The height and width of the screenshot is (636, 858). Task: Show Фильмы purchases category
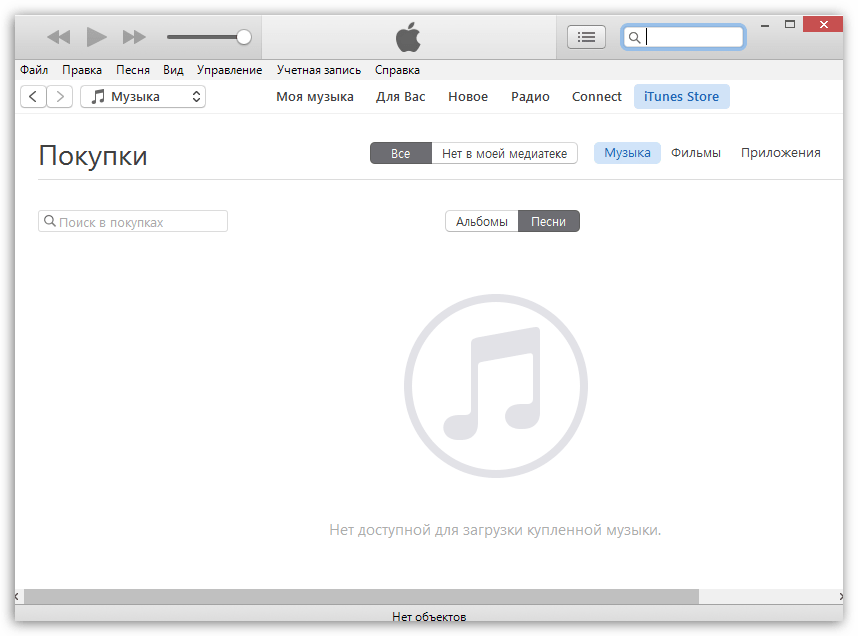[x=695, y=153]
